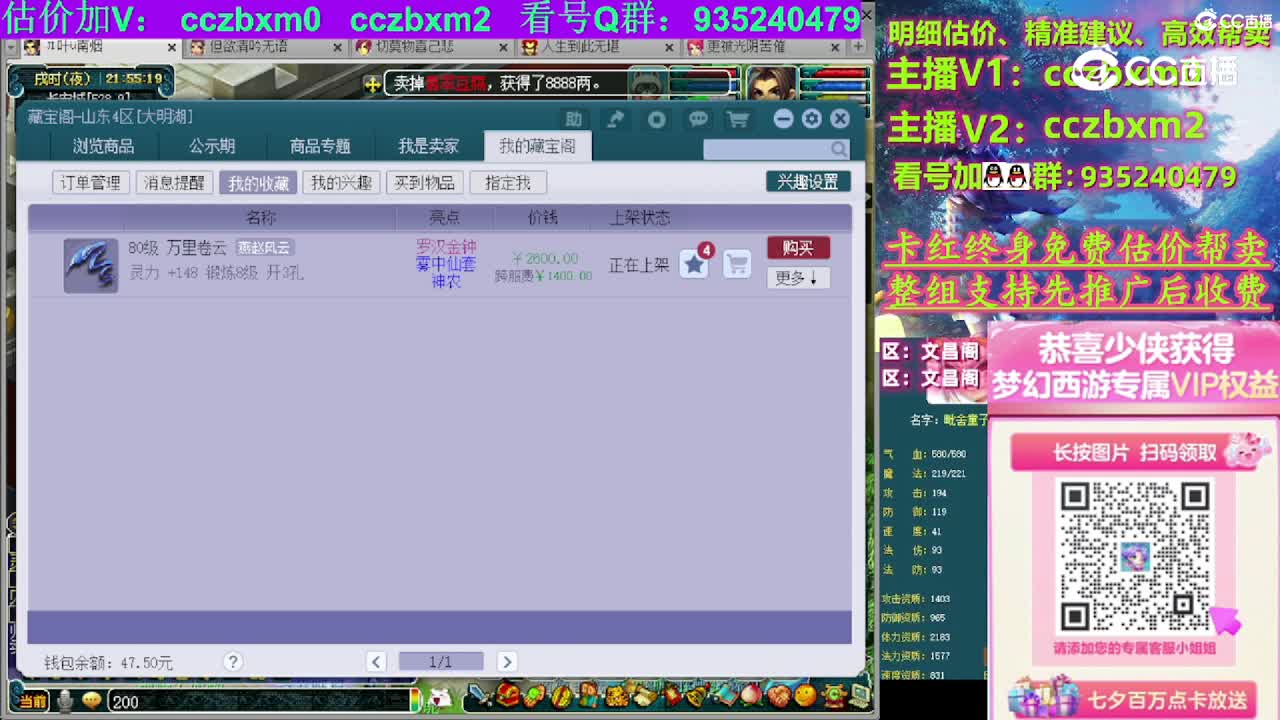The height and width of the screenshot is (720, 1280).
Task: Open the chat bubble icon in title bar
Action: (x=698, y=119)
